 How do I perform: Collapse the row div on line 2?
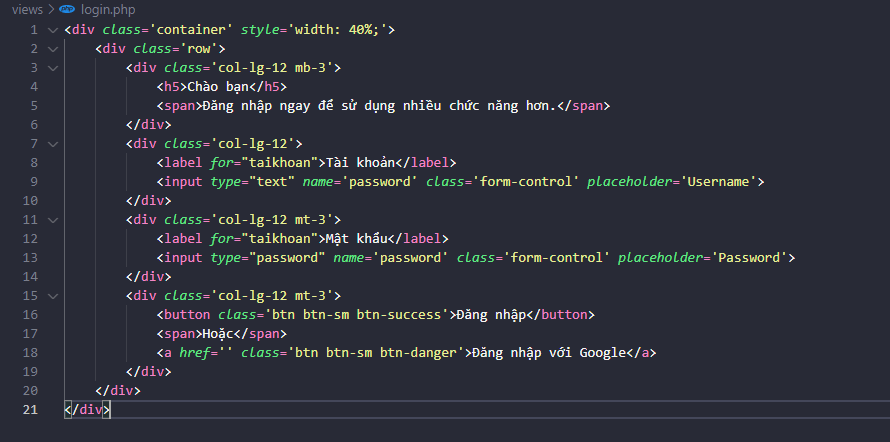point(52,48)
